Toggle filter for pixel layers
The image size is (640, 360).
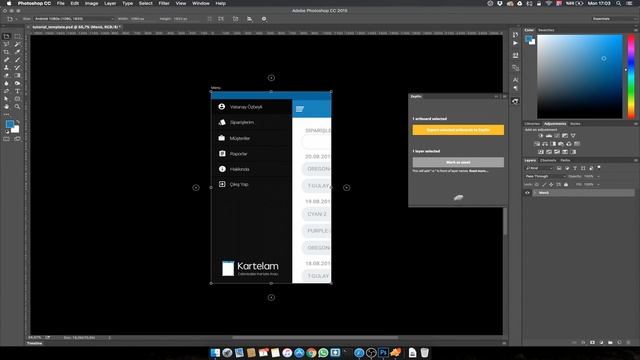coord(559,168)
